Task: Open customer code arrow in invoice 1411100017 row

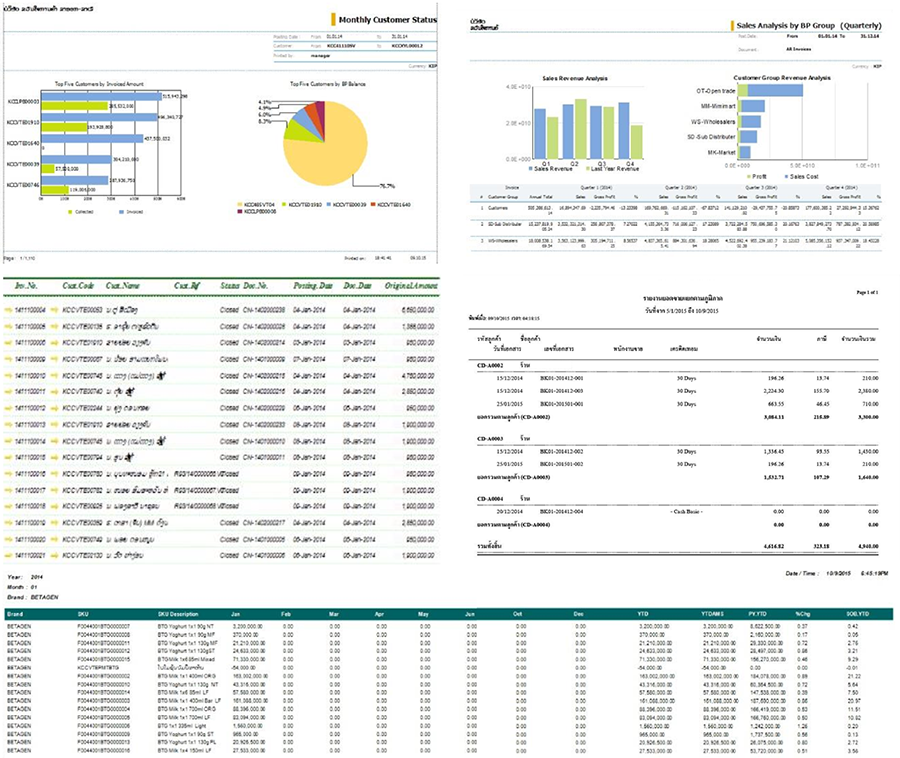Action: [55, 491]
